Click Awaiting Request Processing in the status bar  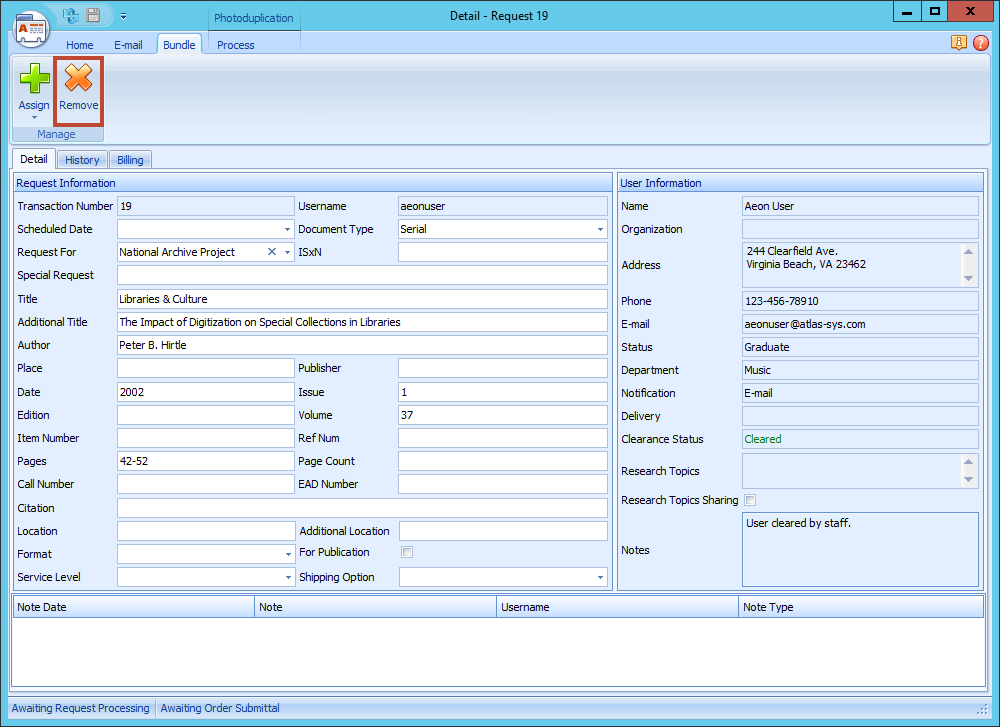pos(80,708)
